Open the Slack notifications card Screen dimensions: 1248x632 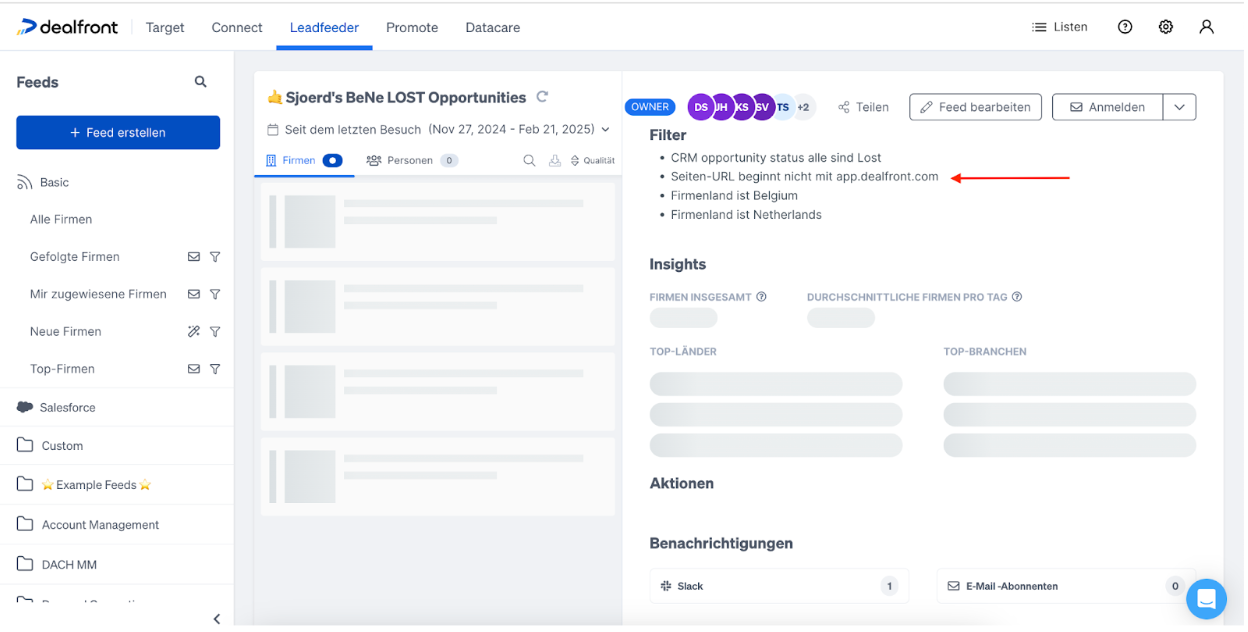point(779,586)
